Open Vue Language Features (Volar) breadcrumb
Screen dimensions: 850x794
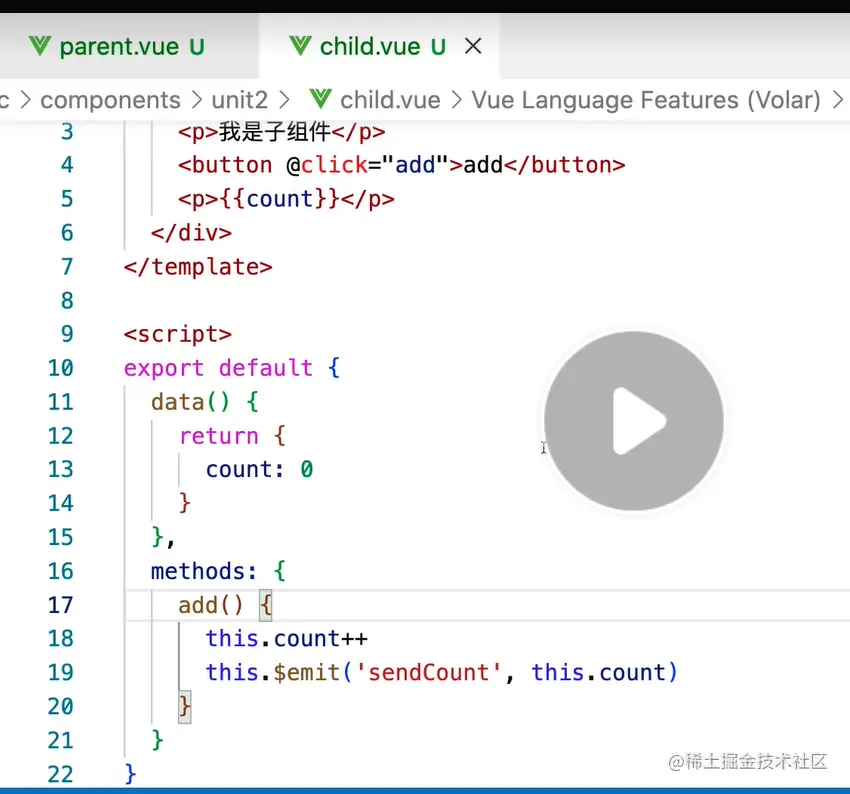tap(646, 100)
